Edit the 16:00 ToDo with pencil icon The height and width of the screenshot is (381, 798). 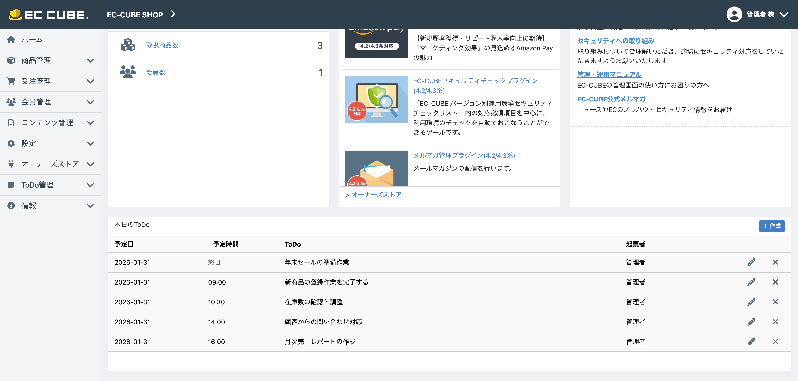(x=751, y=342)
